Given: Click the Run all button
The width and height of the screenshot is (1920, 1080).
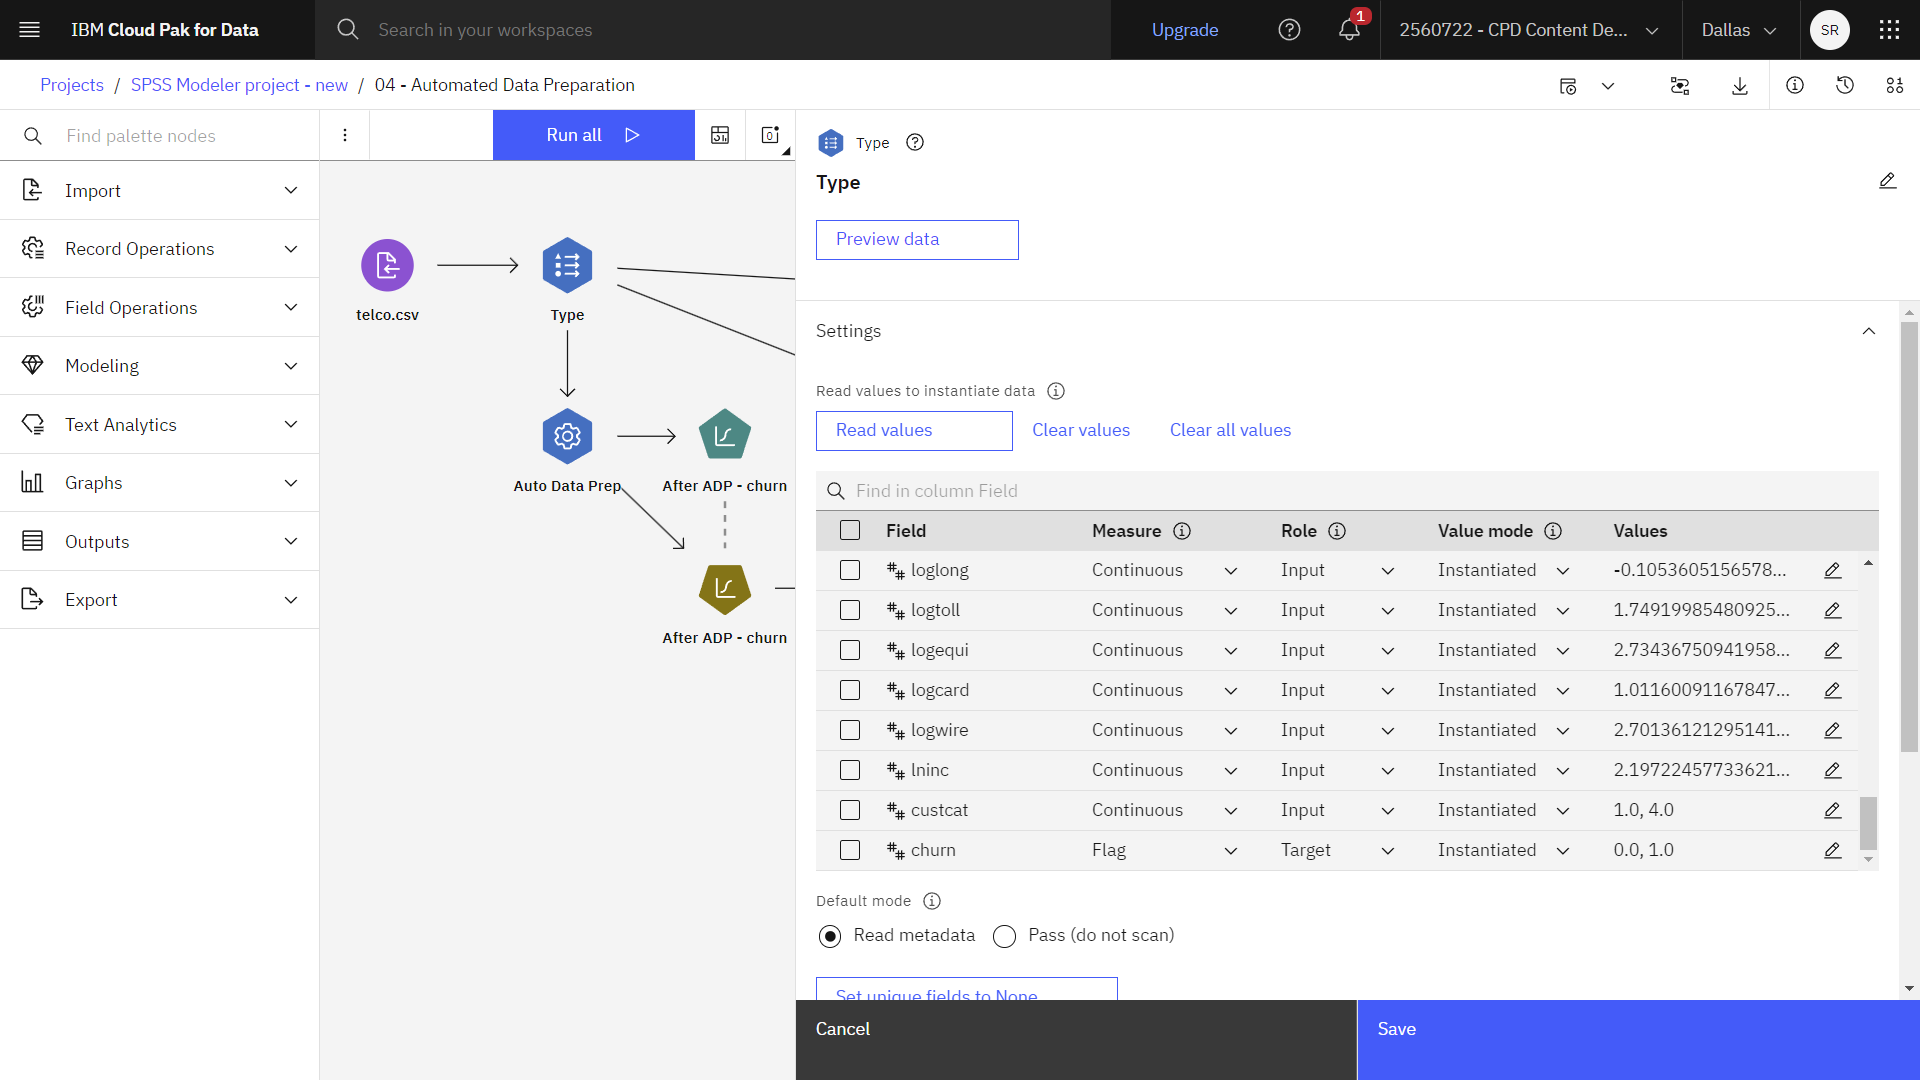Looking at the screenshot, I should click(594, 135).
